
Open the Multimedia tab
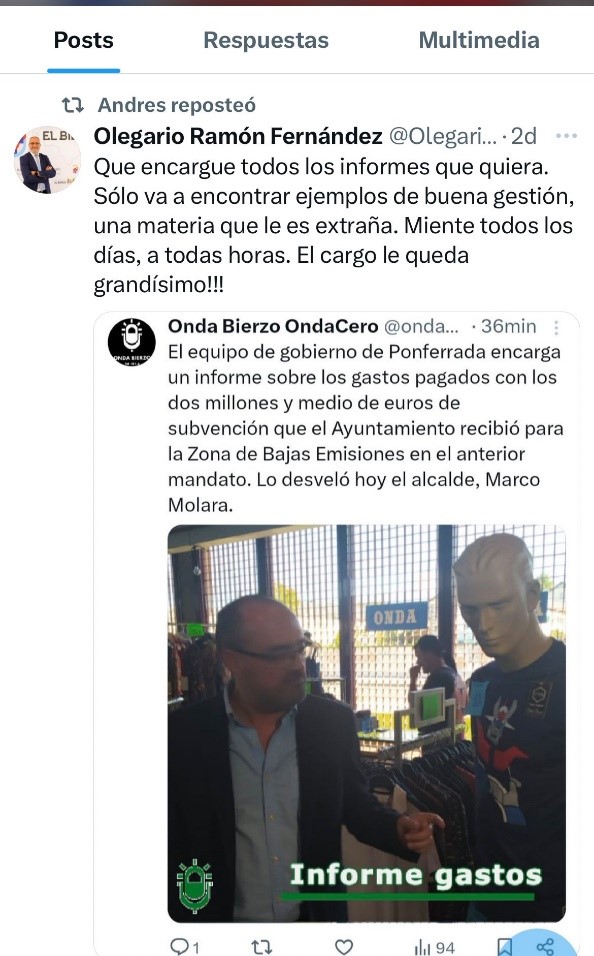tap(479, 40)
